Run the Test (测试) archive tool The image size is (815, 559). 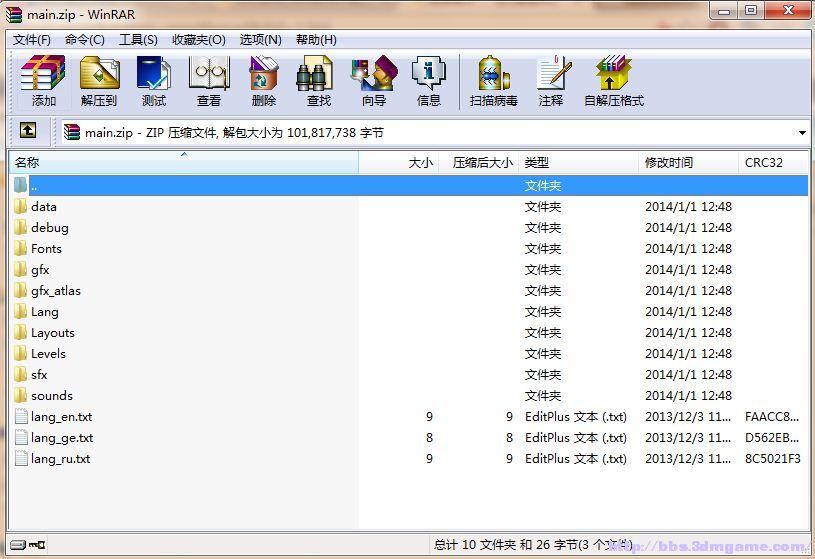tap(154, 81)
